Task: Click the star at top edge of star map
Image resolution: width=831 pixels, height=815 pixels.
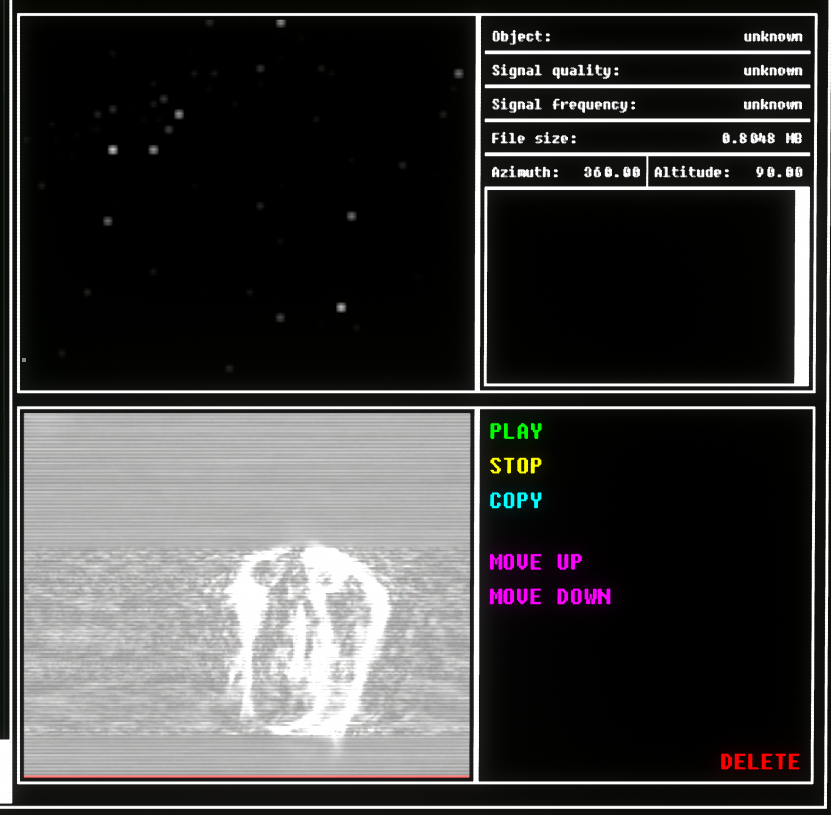Action: [280, 22]
